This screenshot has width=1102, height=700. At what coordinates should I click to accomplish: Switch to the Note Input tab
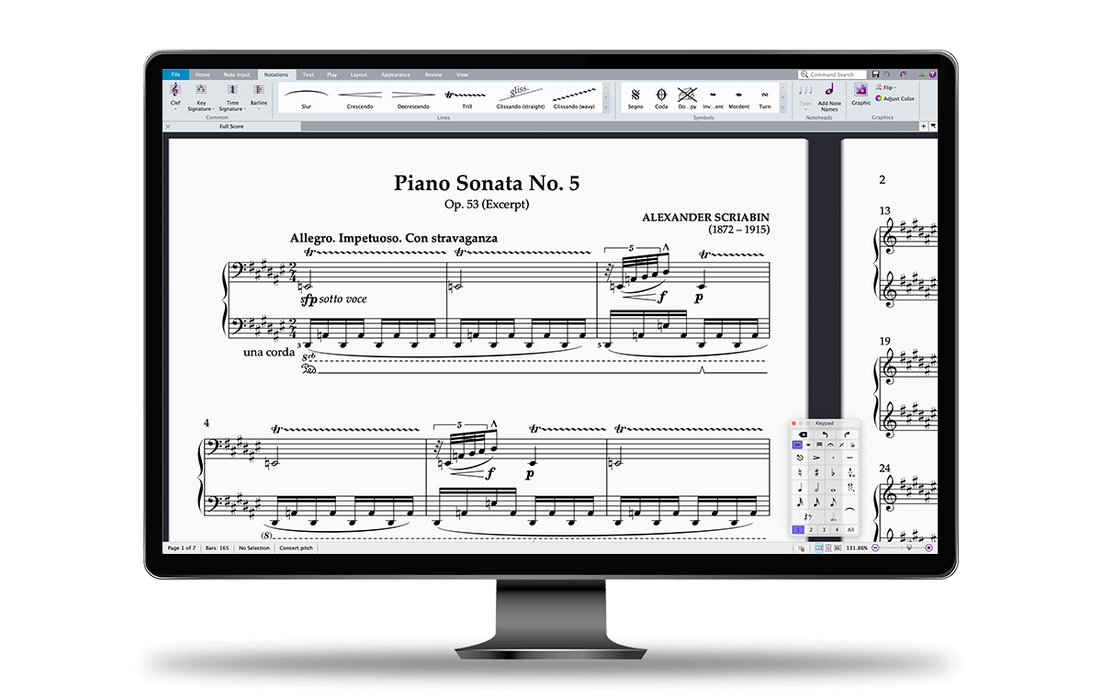click(237, 74)
